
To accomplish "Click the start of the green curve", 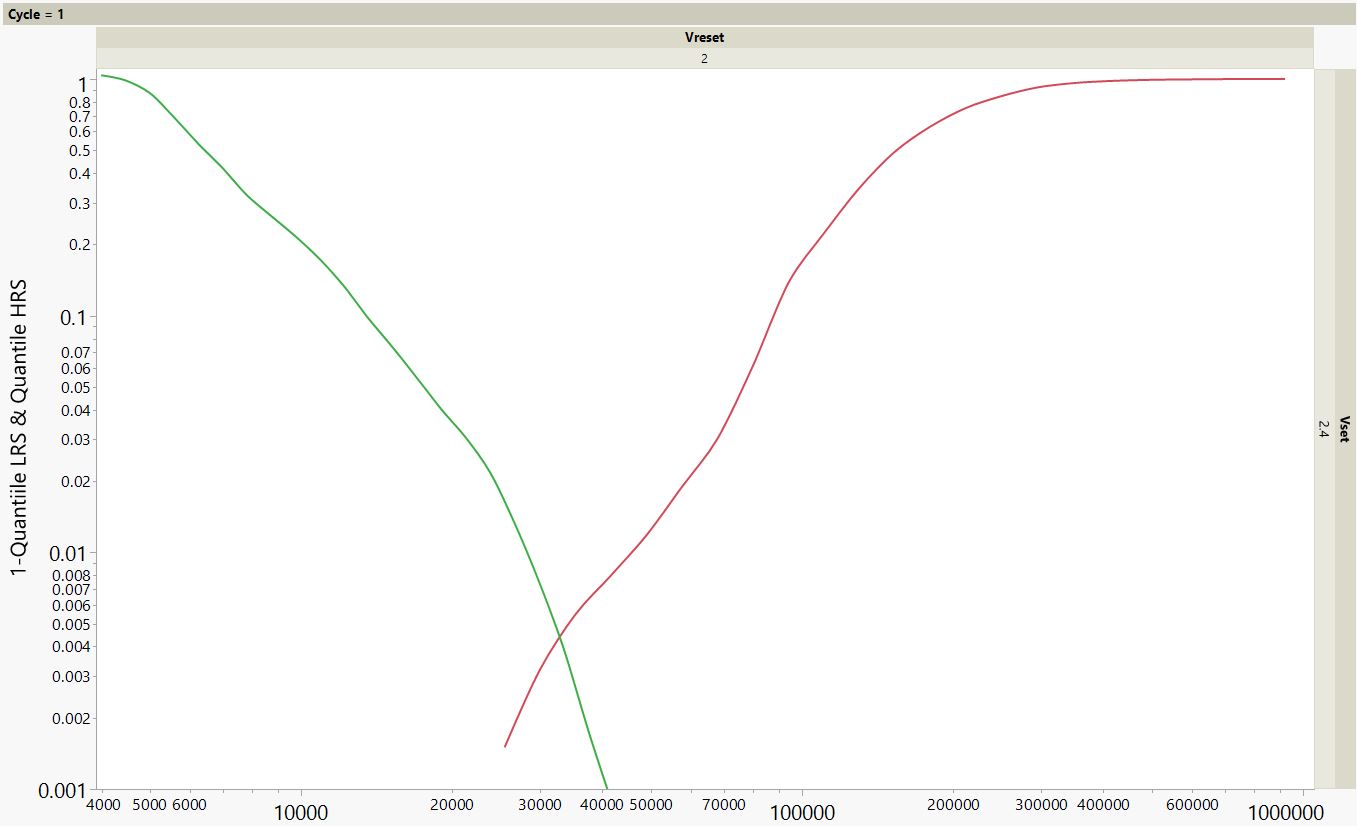I will (105, 75).
